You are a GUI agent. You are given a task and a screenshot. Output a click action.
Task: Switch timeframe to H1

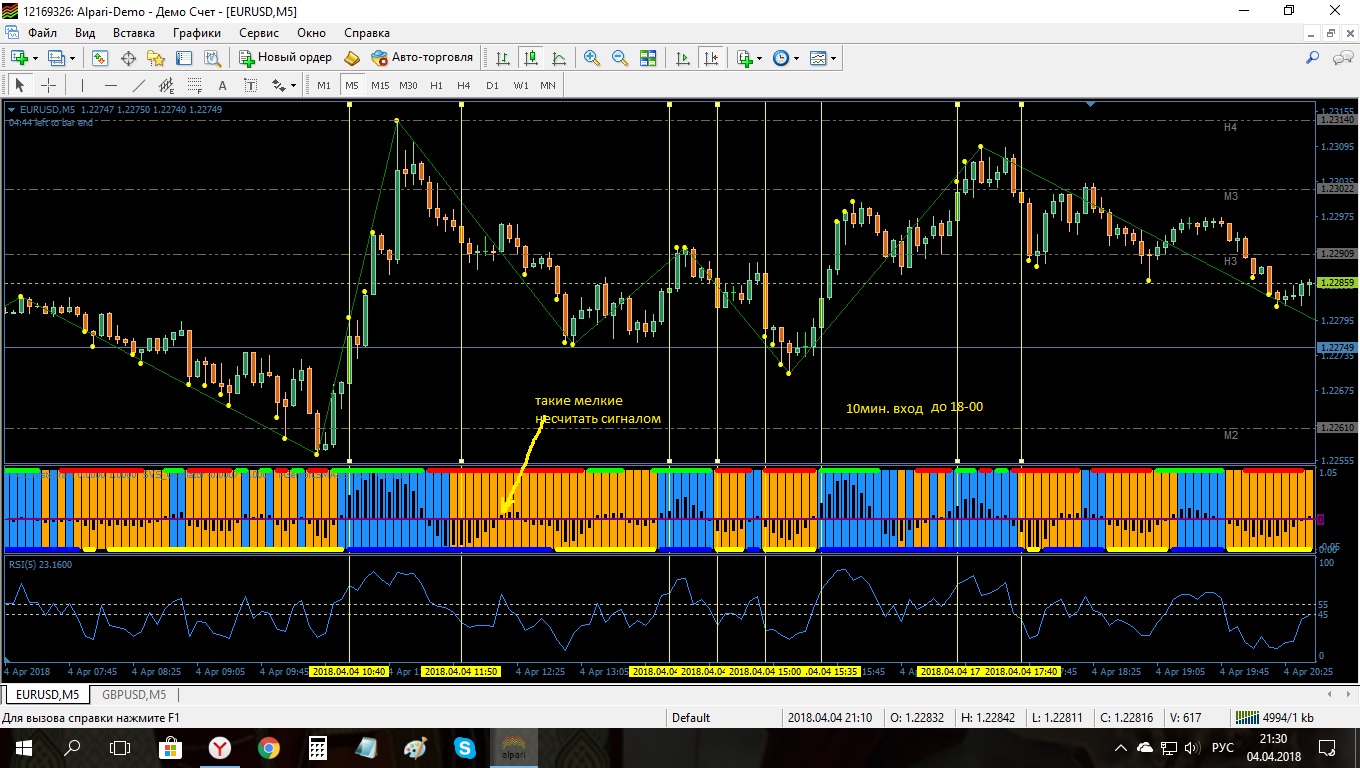pos(436,85)
